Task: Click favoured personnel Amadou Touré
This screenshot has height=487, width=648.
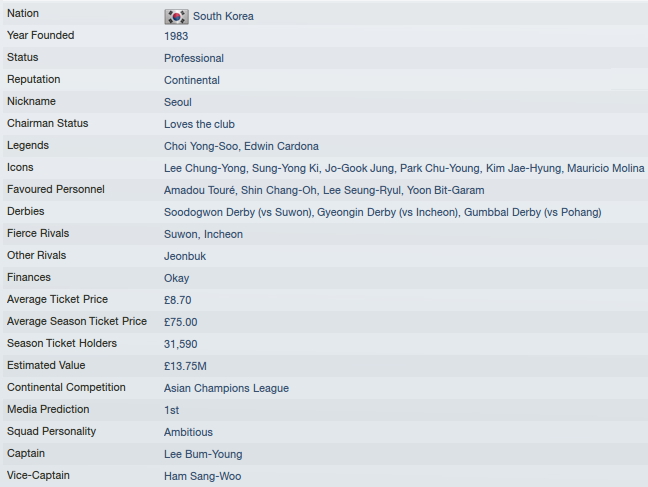Action: 200,190
